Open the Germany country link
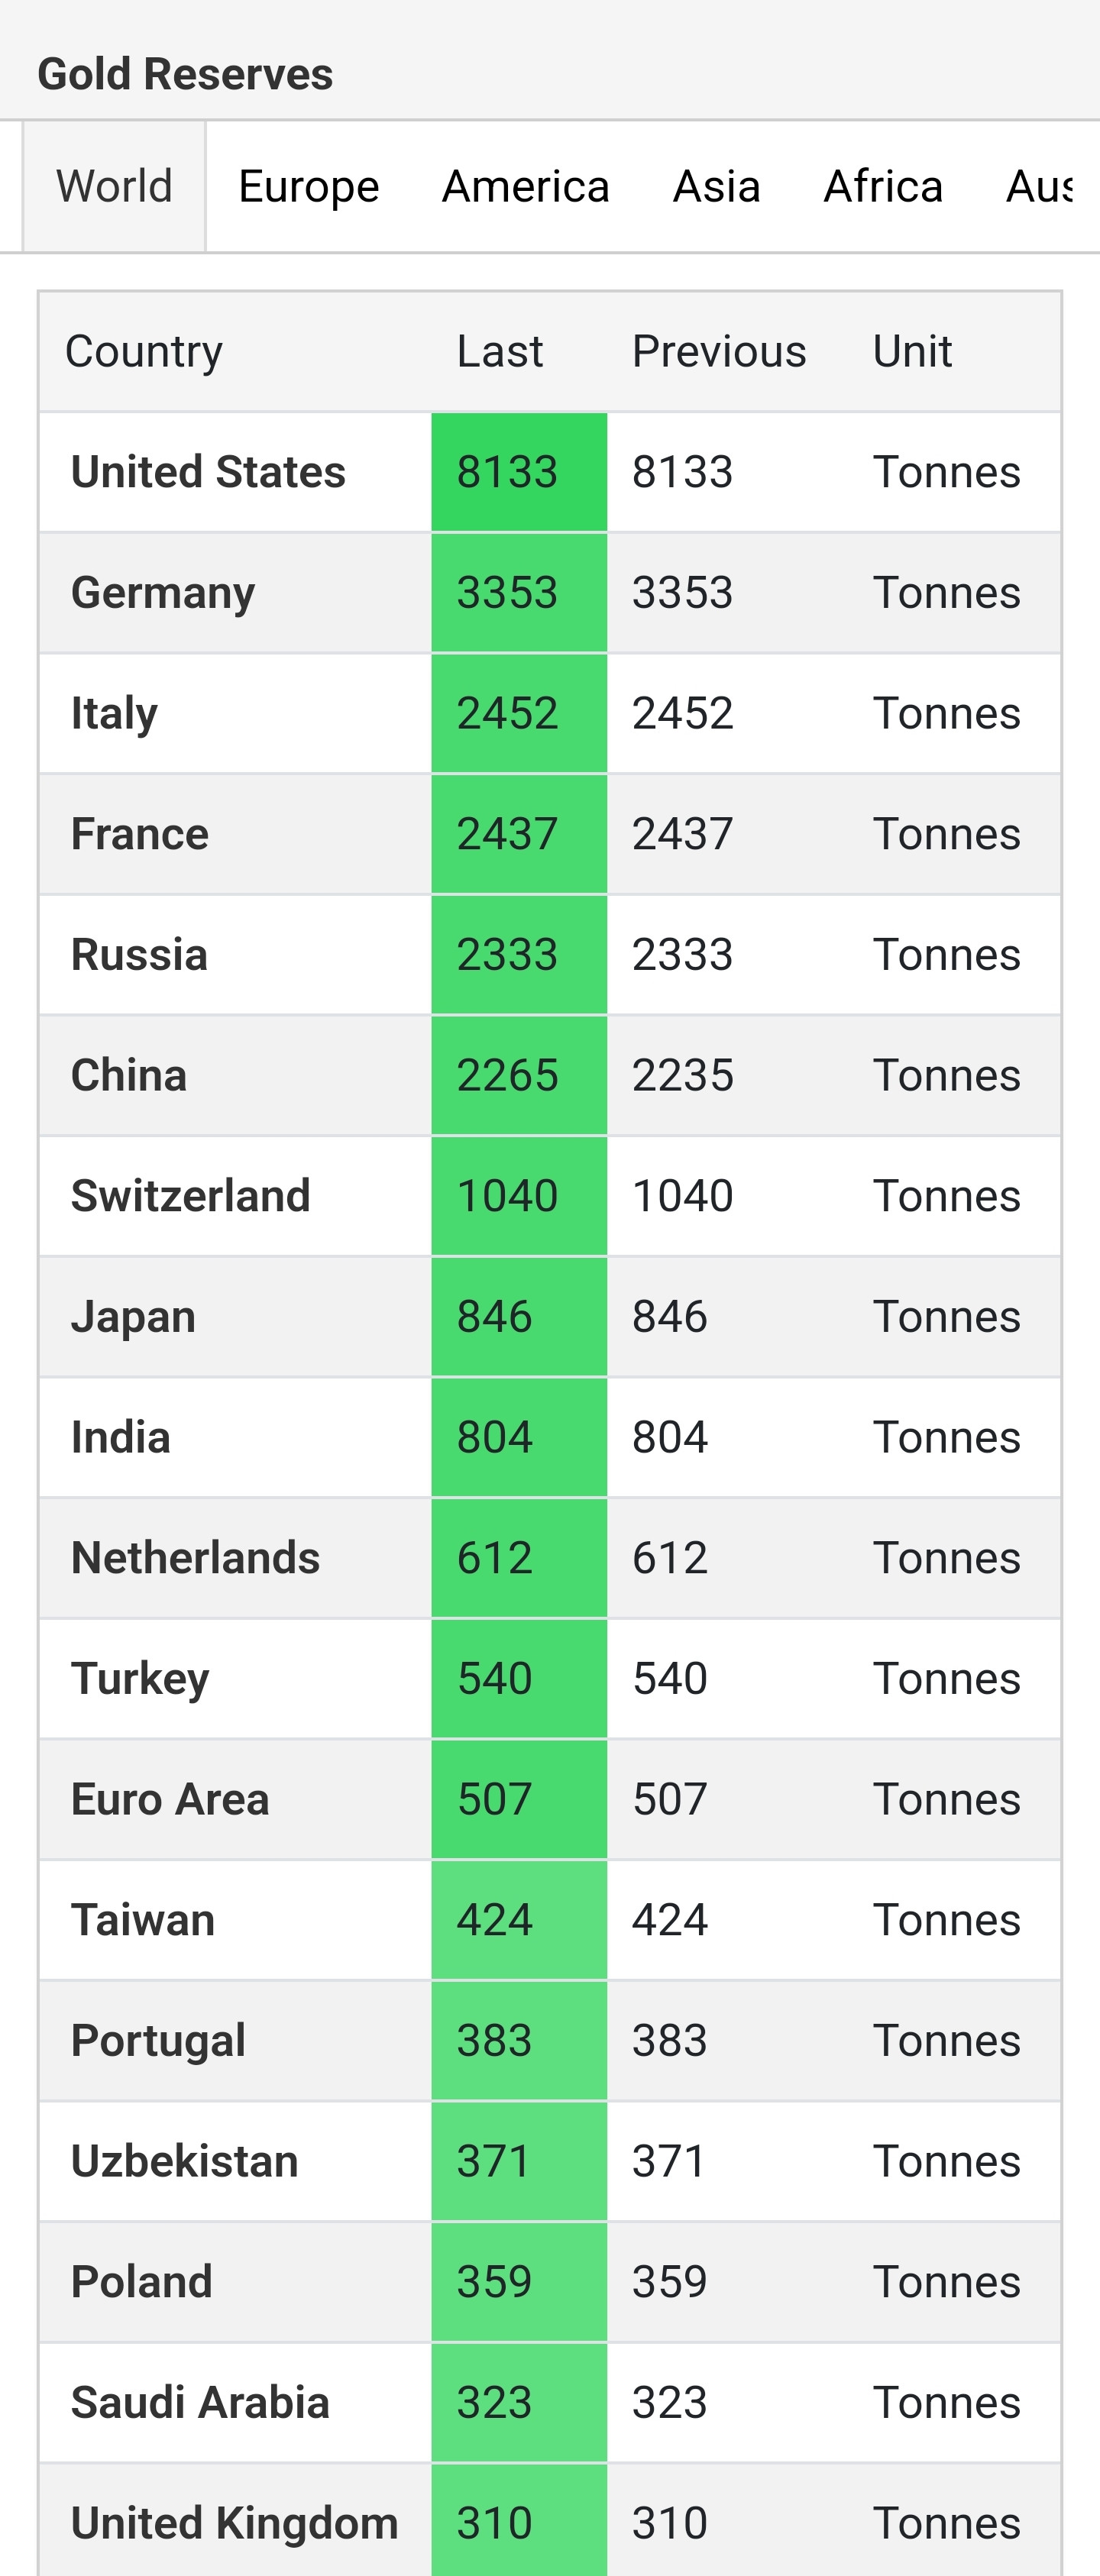 coord(163,593)
